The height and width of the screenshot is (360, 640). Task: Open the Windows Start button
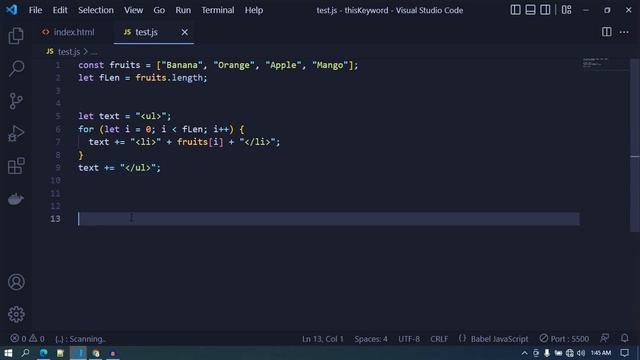8,353
